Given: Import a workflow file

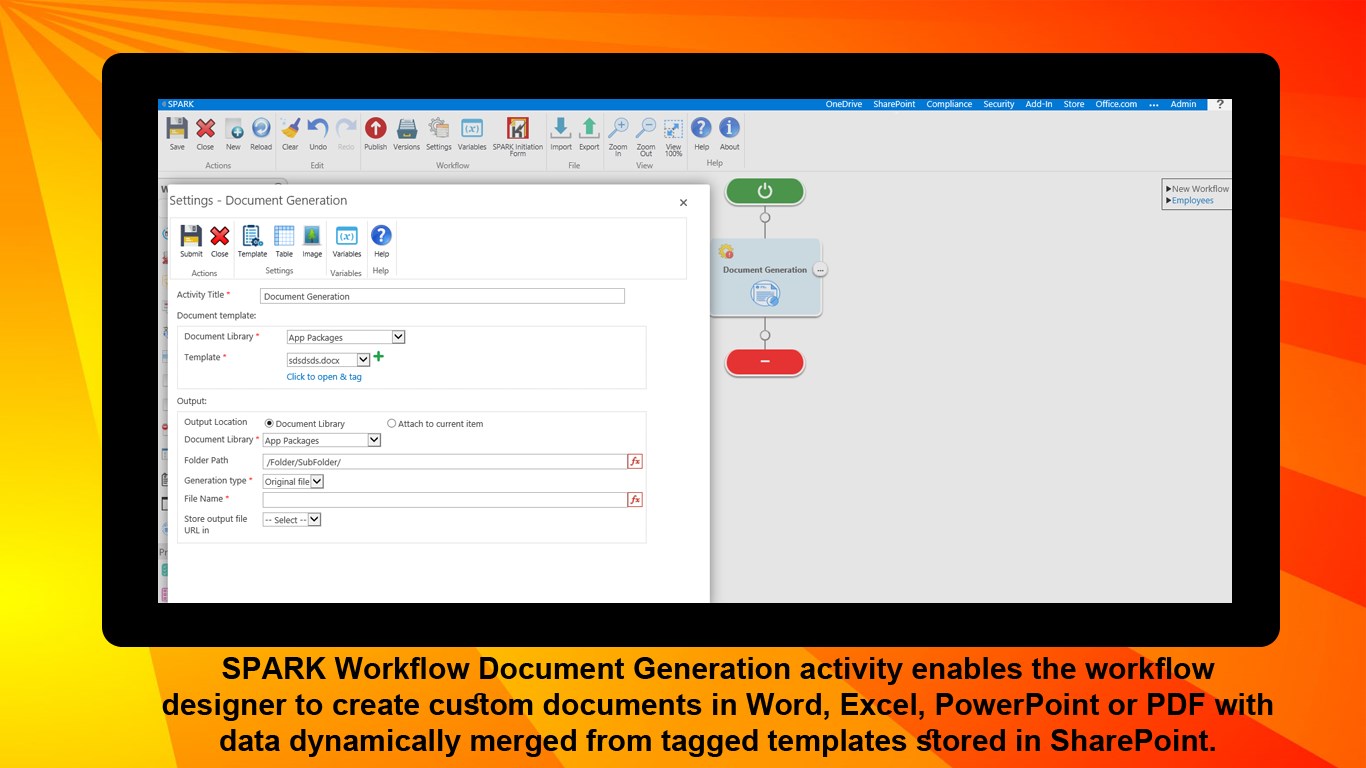Looking at the screenshot, I should pyautogui.click(x=561, y=133).
